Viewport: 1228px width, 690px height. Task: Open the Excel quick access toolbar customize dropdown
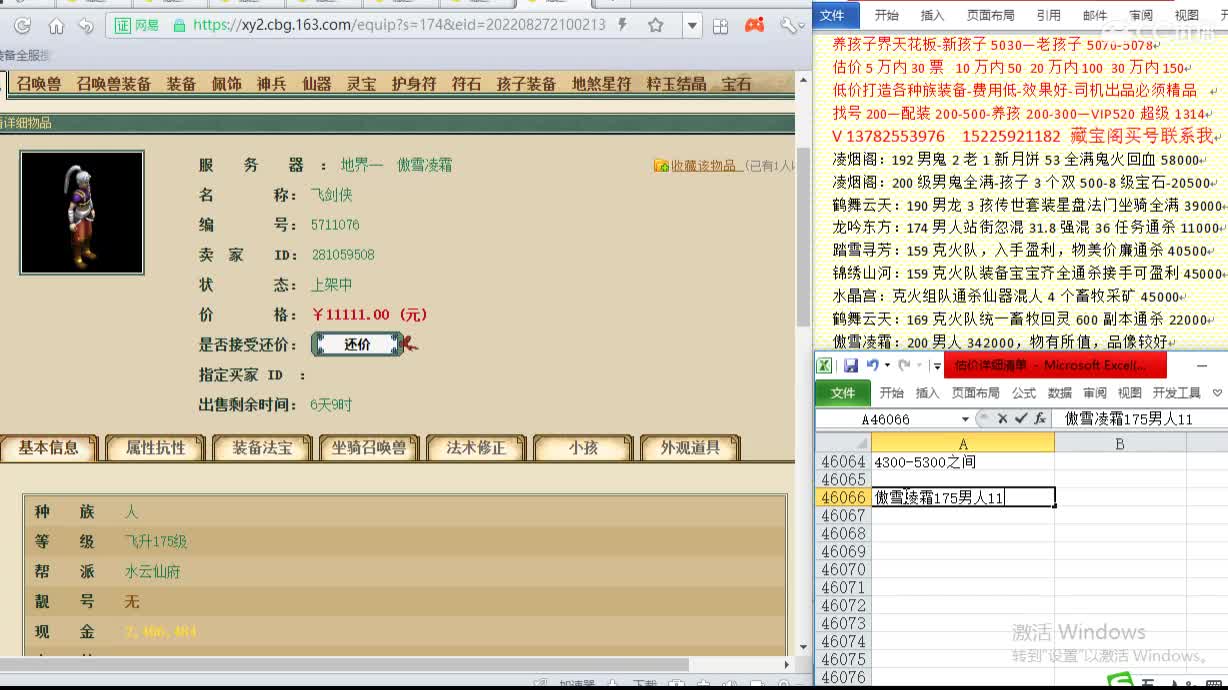click(936, 367)
